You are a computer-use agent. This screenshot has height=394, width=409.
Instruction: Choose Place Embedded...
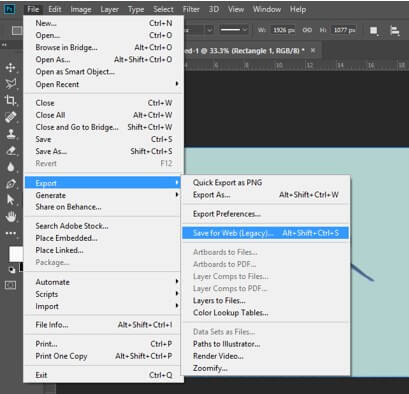tap(104, 238)
